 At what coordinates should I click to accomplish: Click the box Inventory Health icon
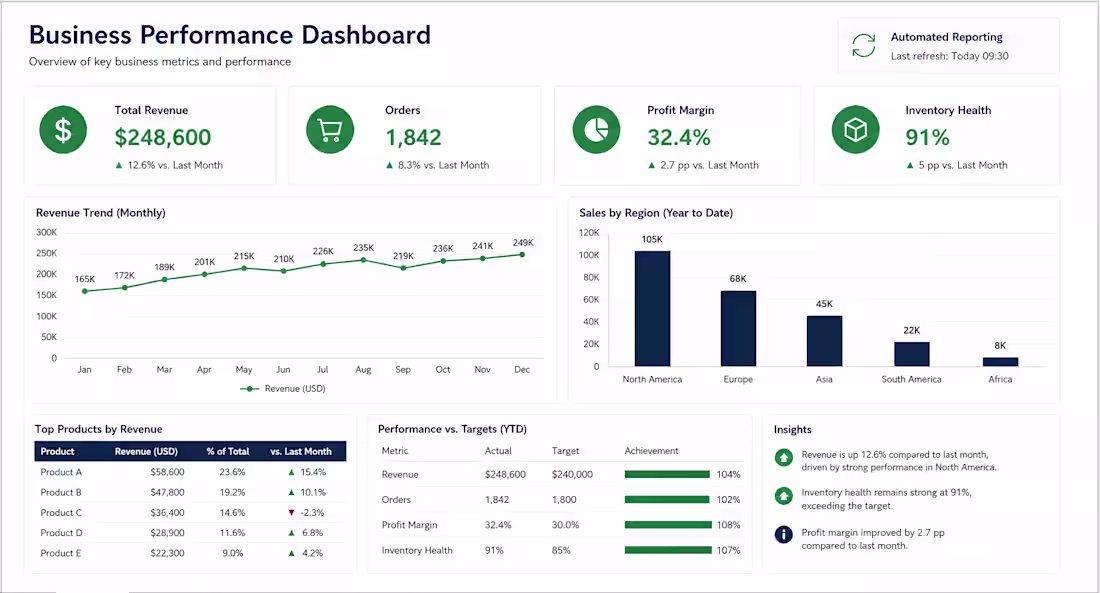[855, 130]
